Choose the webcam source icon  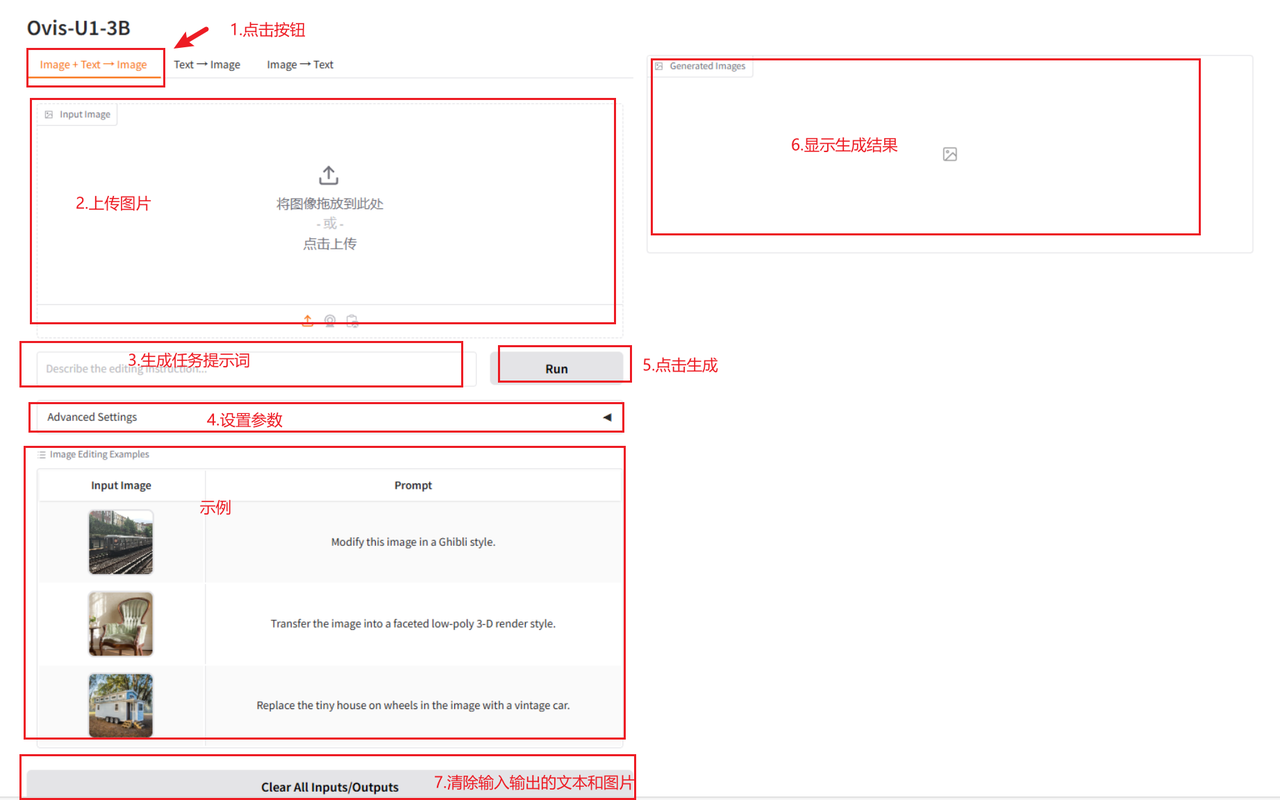click(330, 321)
